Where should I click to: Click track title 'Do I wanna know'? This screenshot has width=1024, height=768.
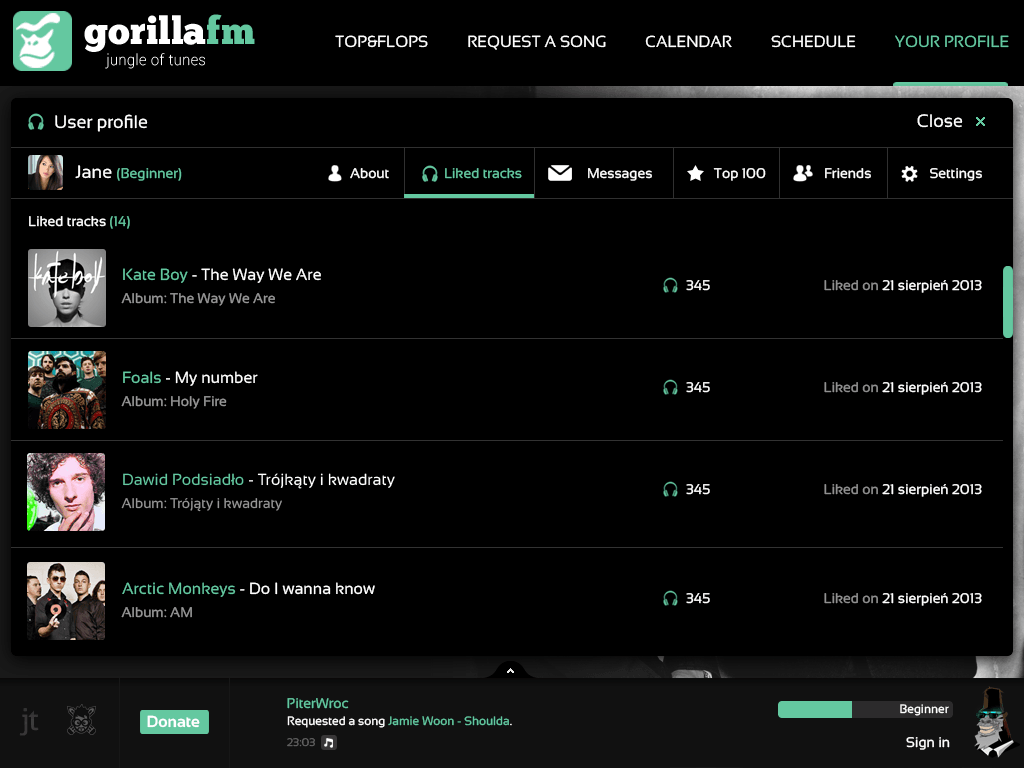point(312,588)
